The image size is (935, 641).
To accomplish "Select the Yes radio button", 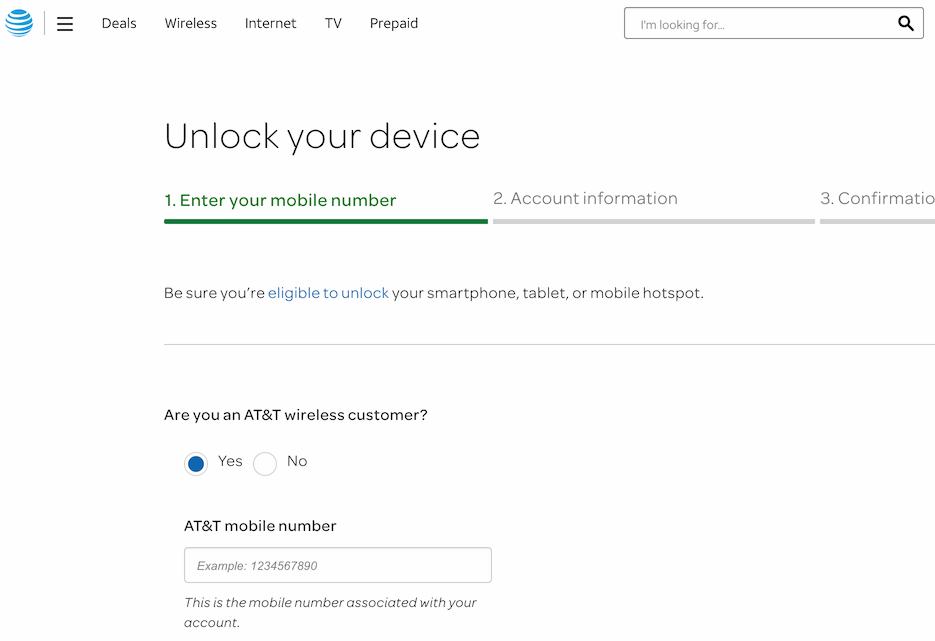I will tap(196, 463).
